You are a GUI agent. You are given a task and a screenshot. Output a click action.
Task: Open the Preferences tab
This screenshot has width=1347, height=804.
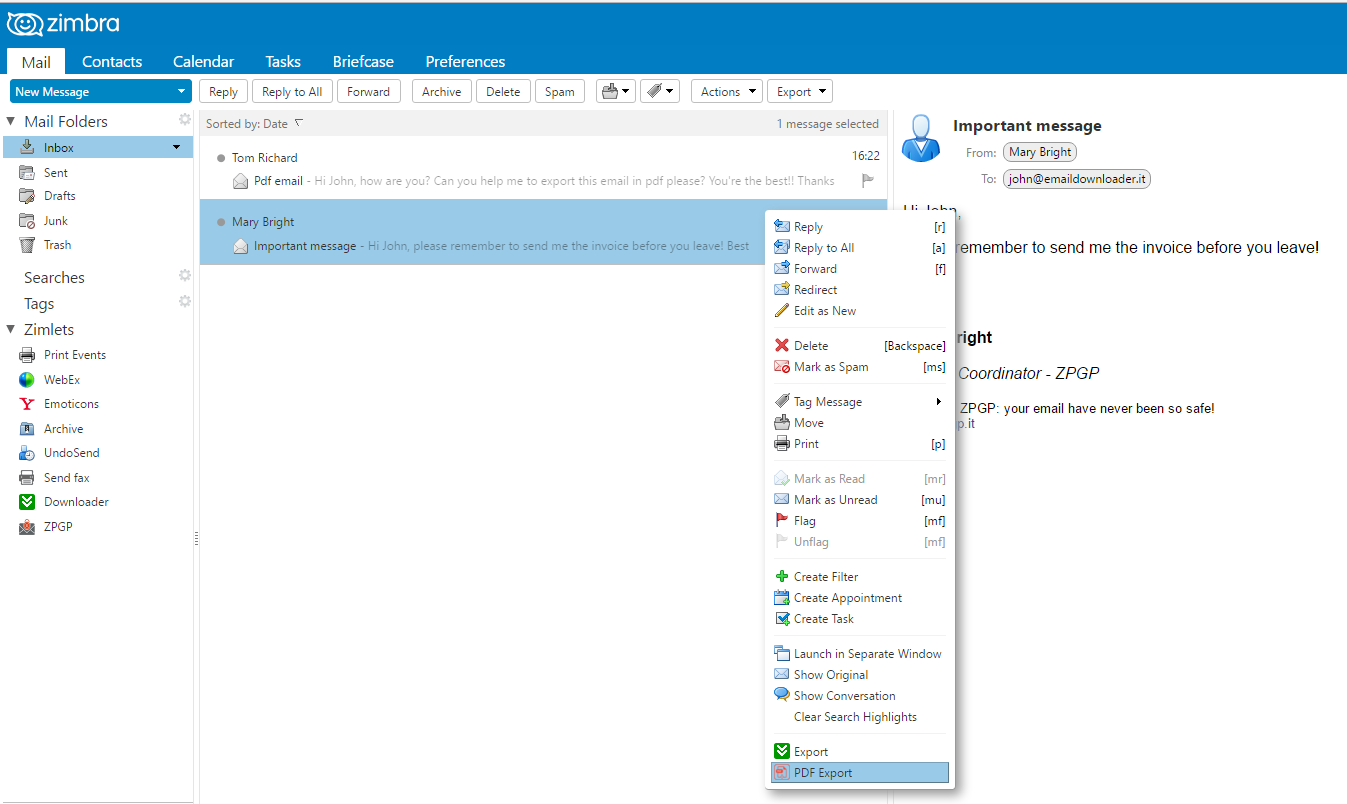point(465,61)
